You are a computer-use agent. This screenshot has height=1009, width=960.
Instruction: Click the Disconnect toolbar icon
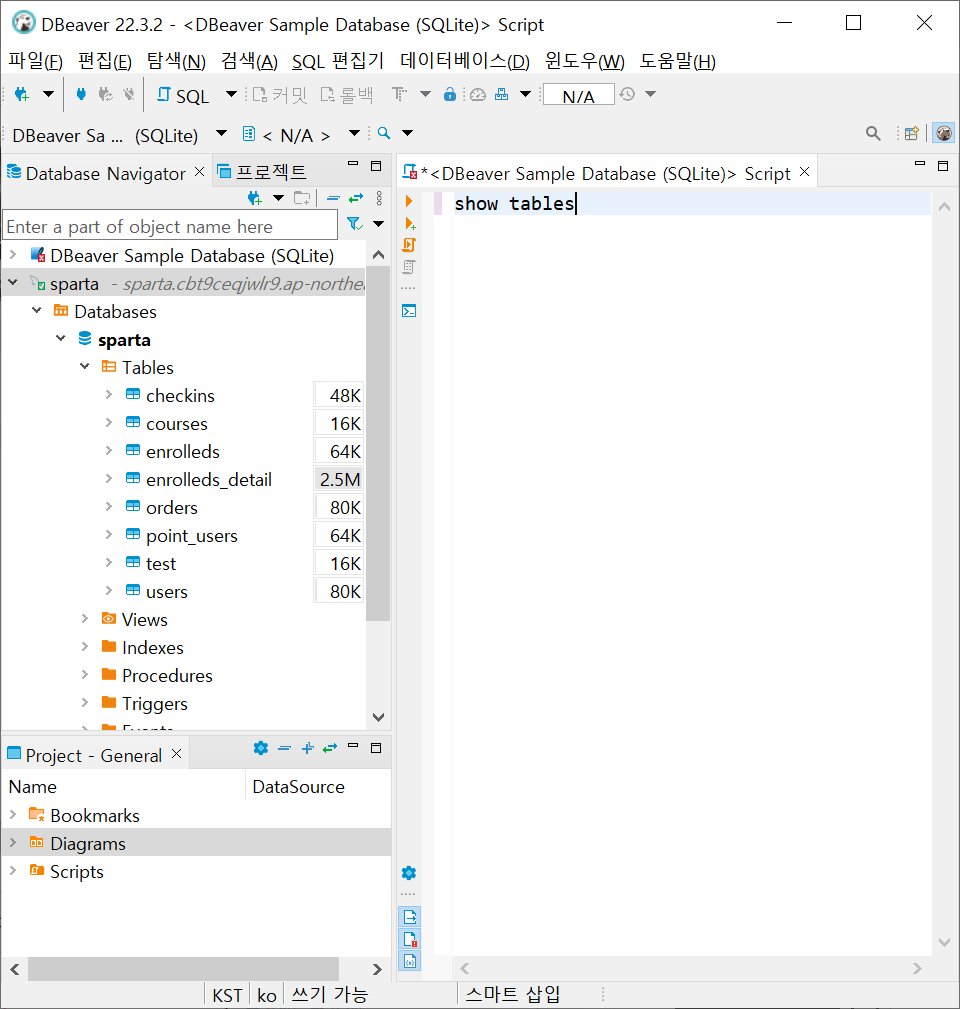pos(129,95)
